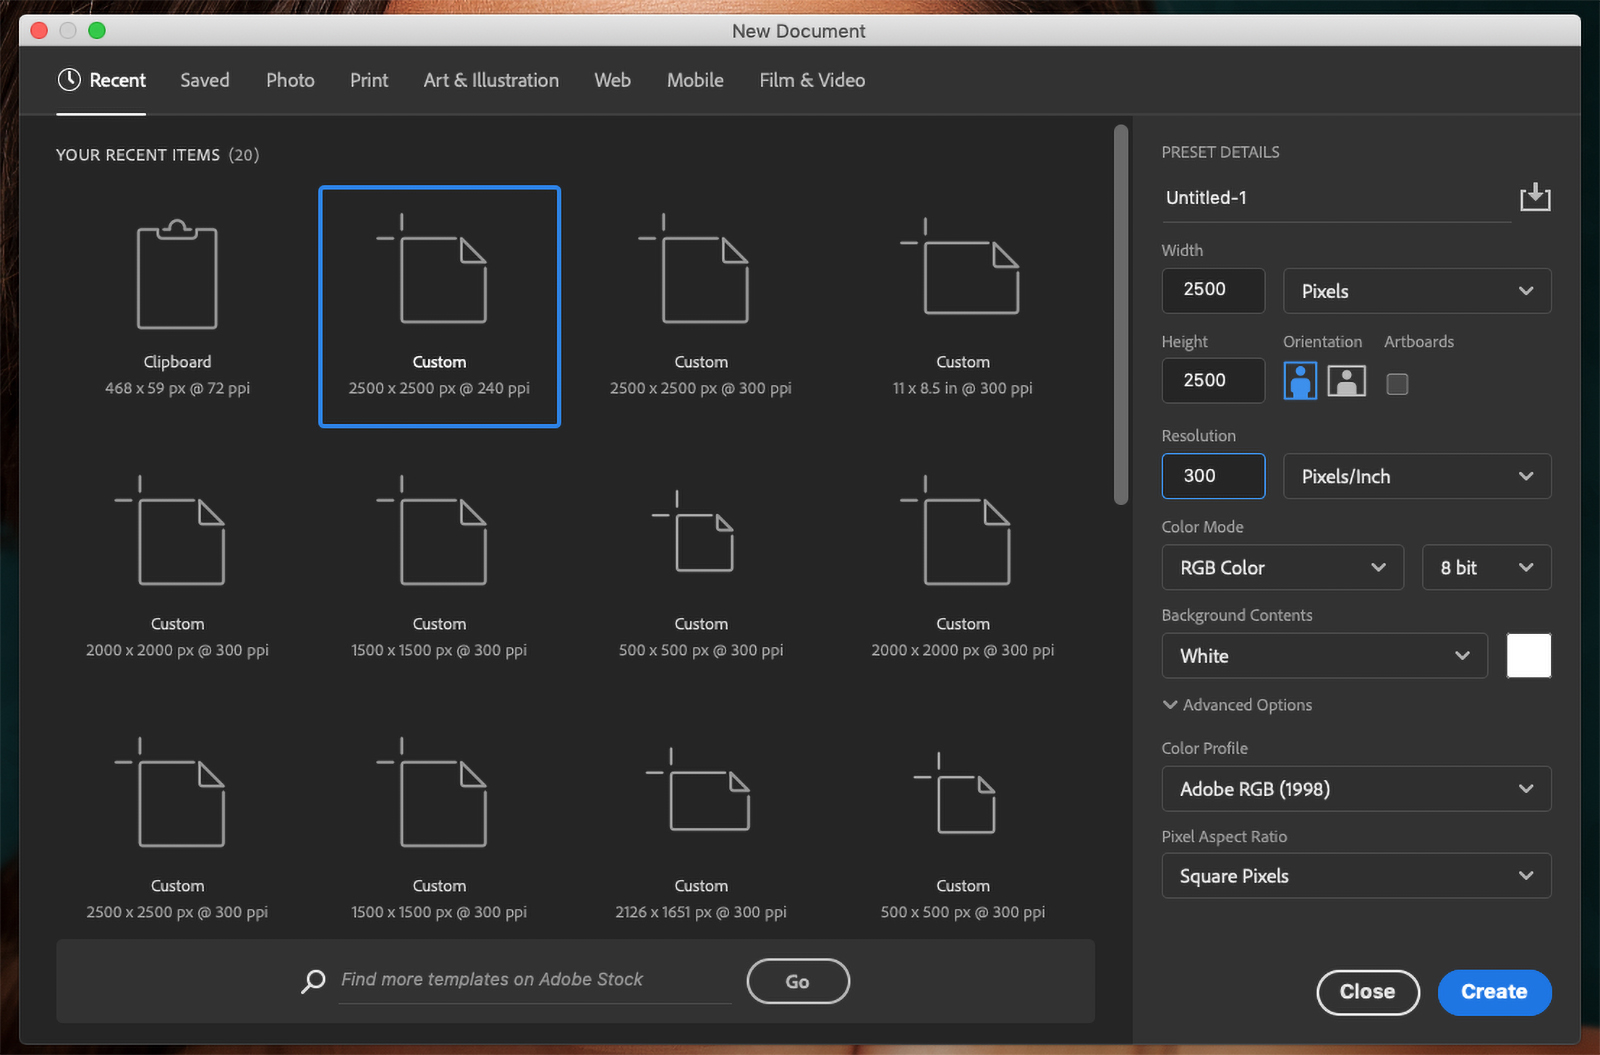
Task: Click the recent items scrollbar
Action: [1121, 315]
